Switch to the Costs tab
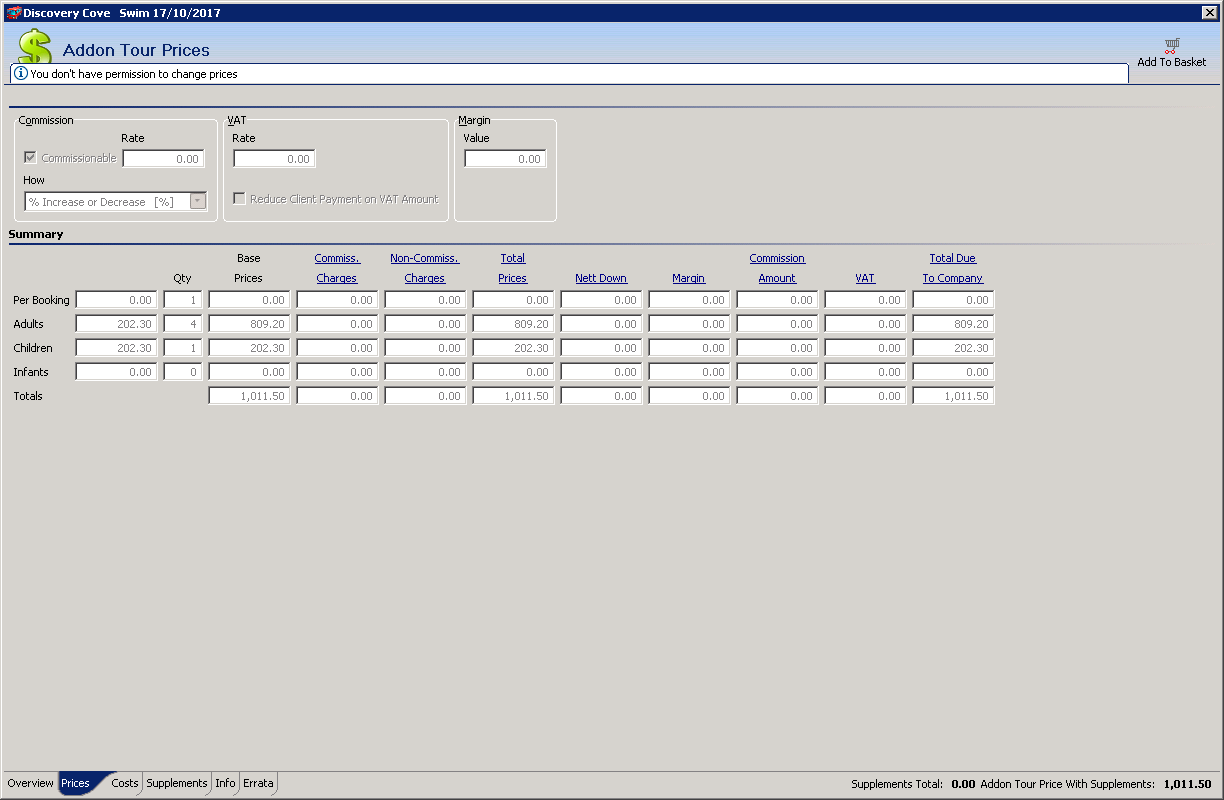 click(x=125, y=783)
